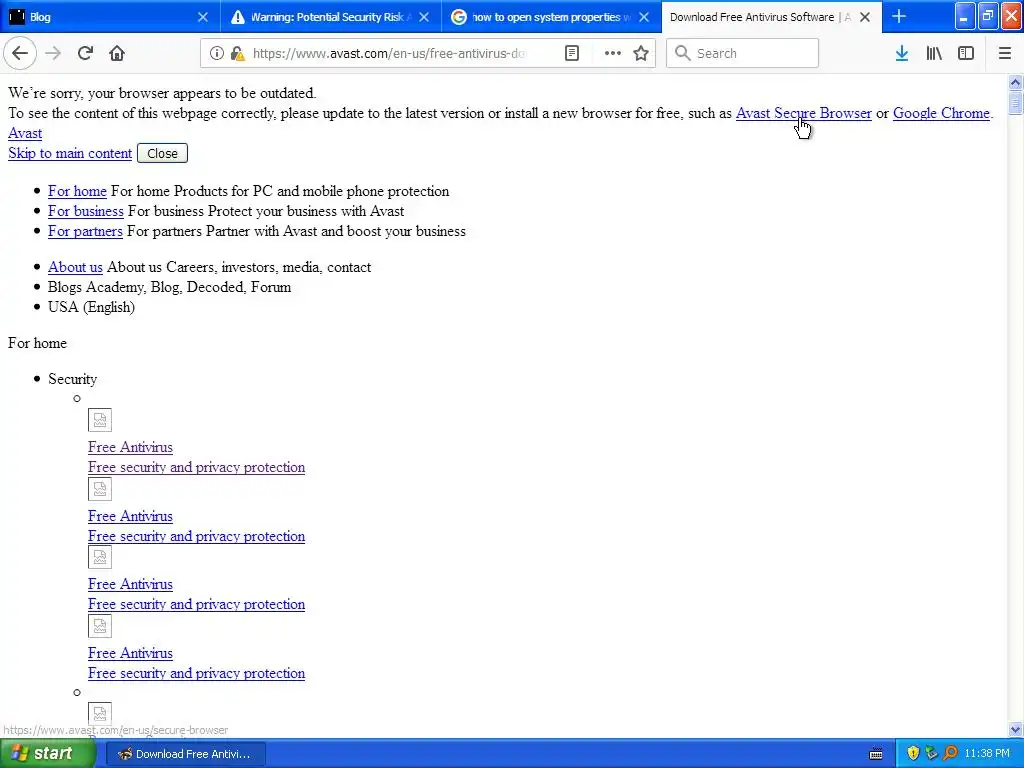Go back using the browser back arrow
1024x768 pixels.
point(20,54)
